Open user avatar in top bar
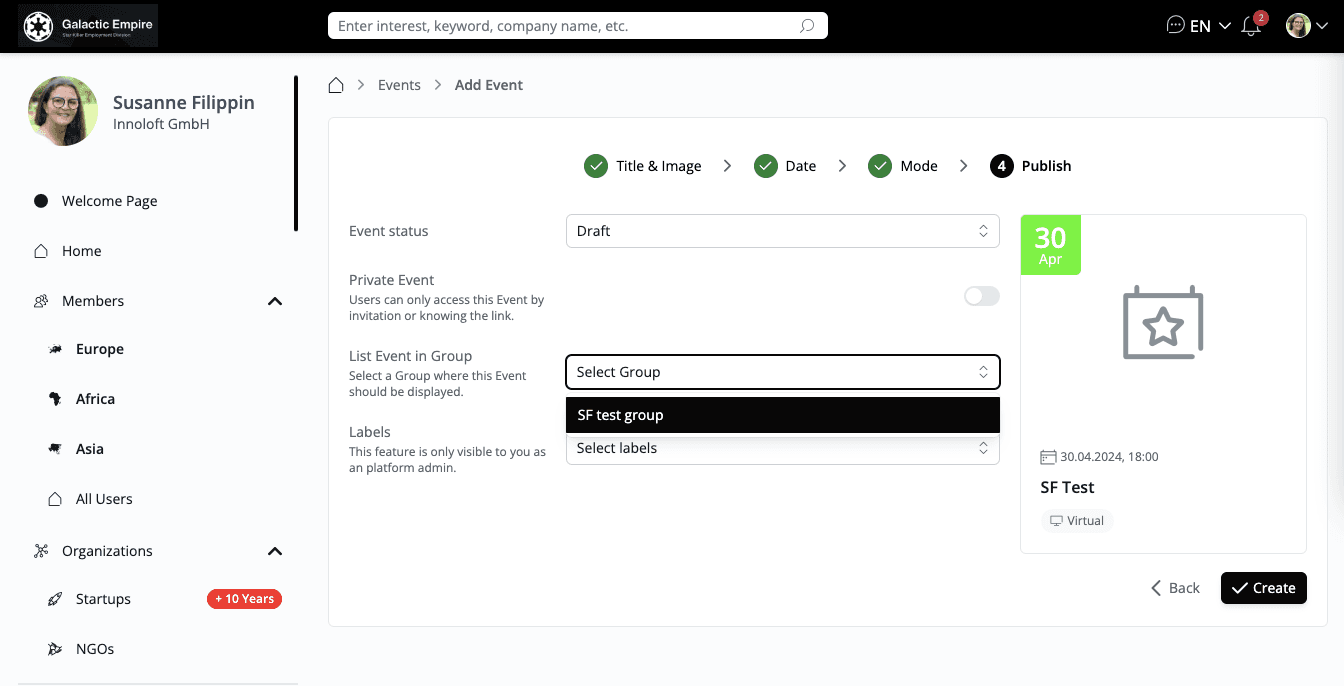The image size is (1344, 686). pyautogui.click(x=1298, y=26)
